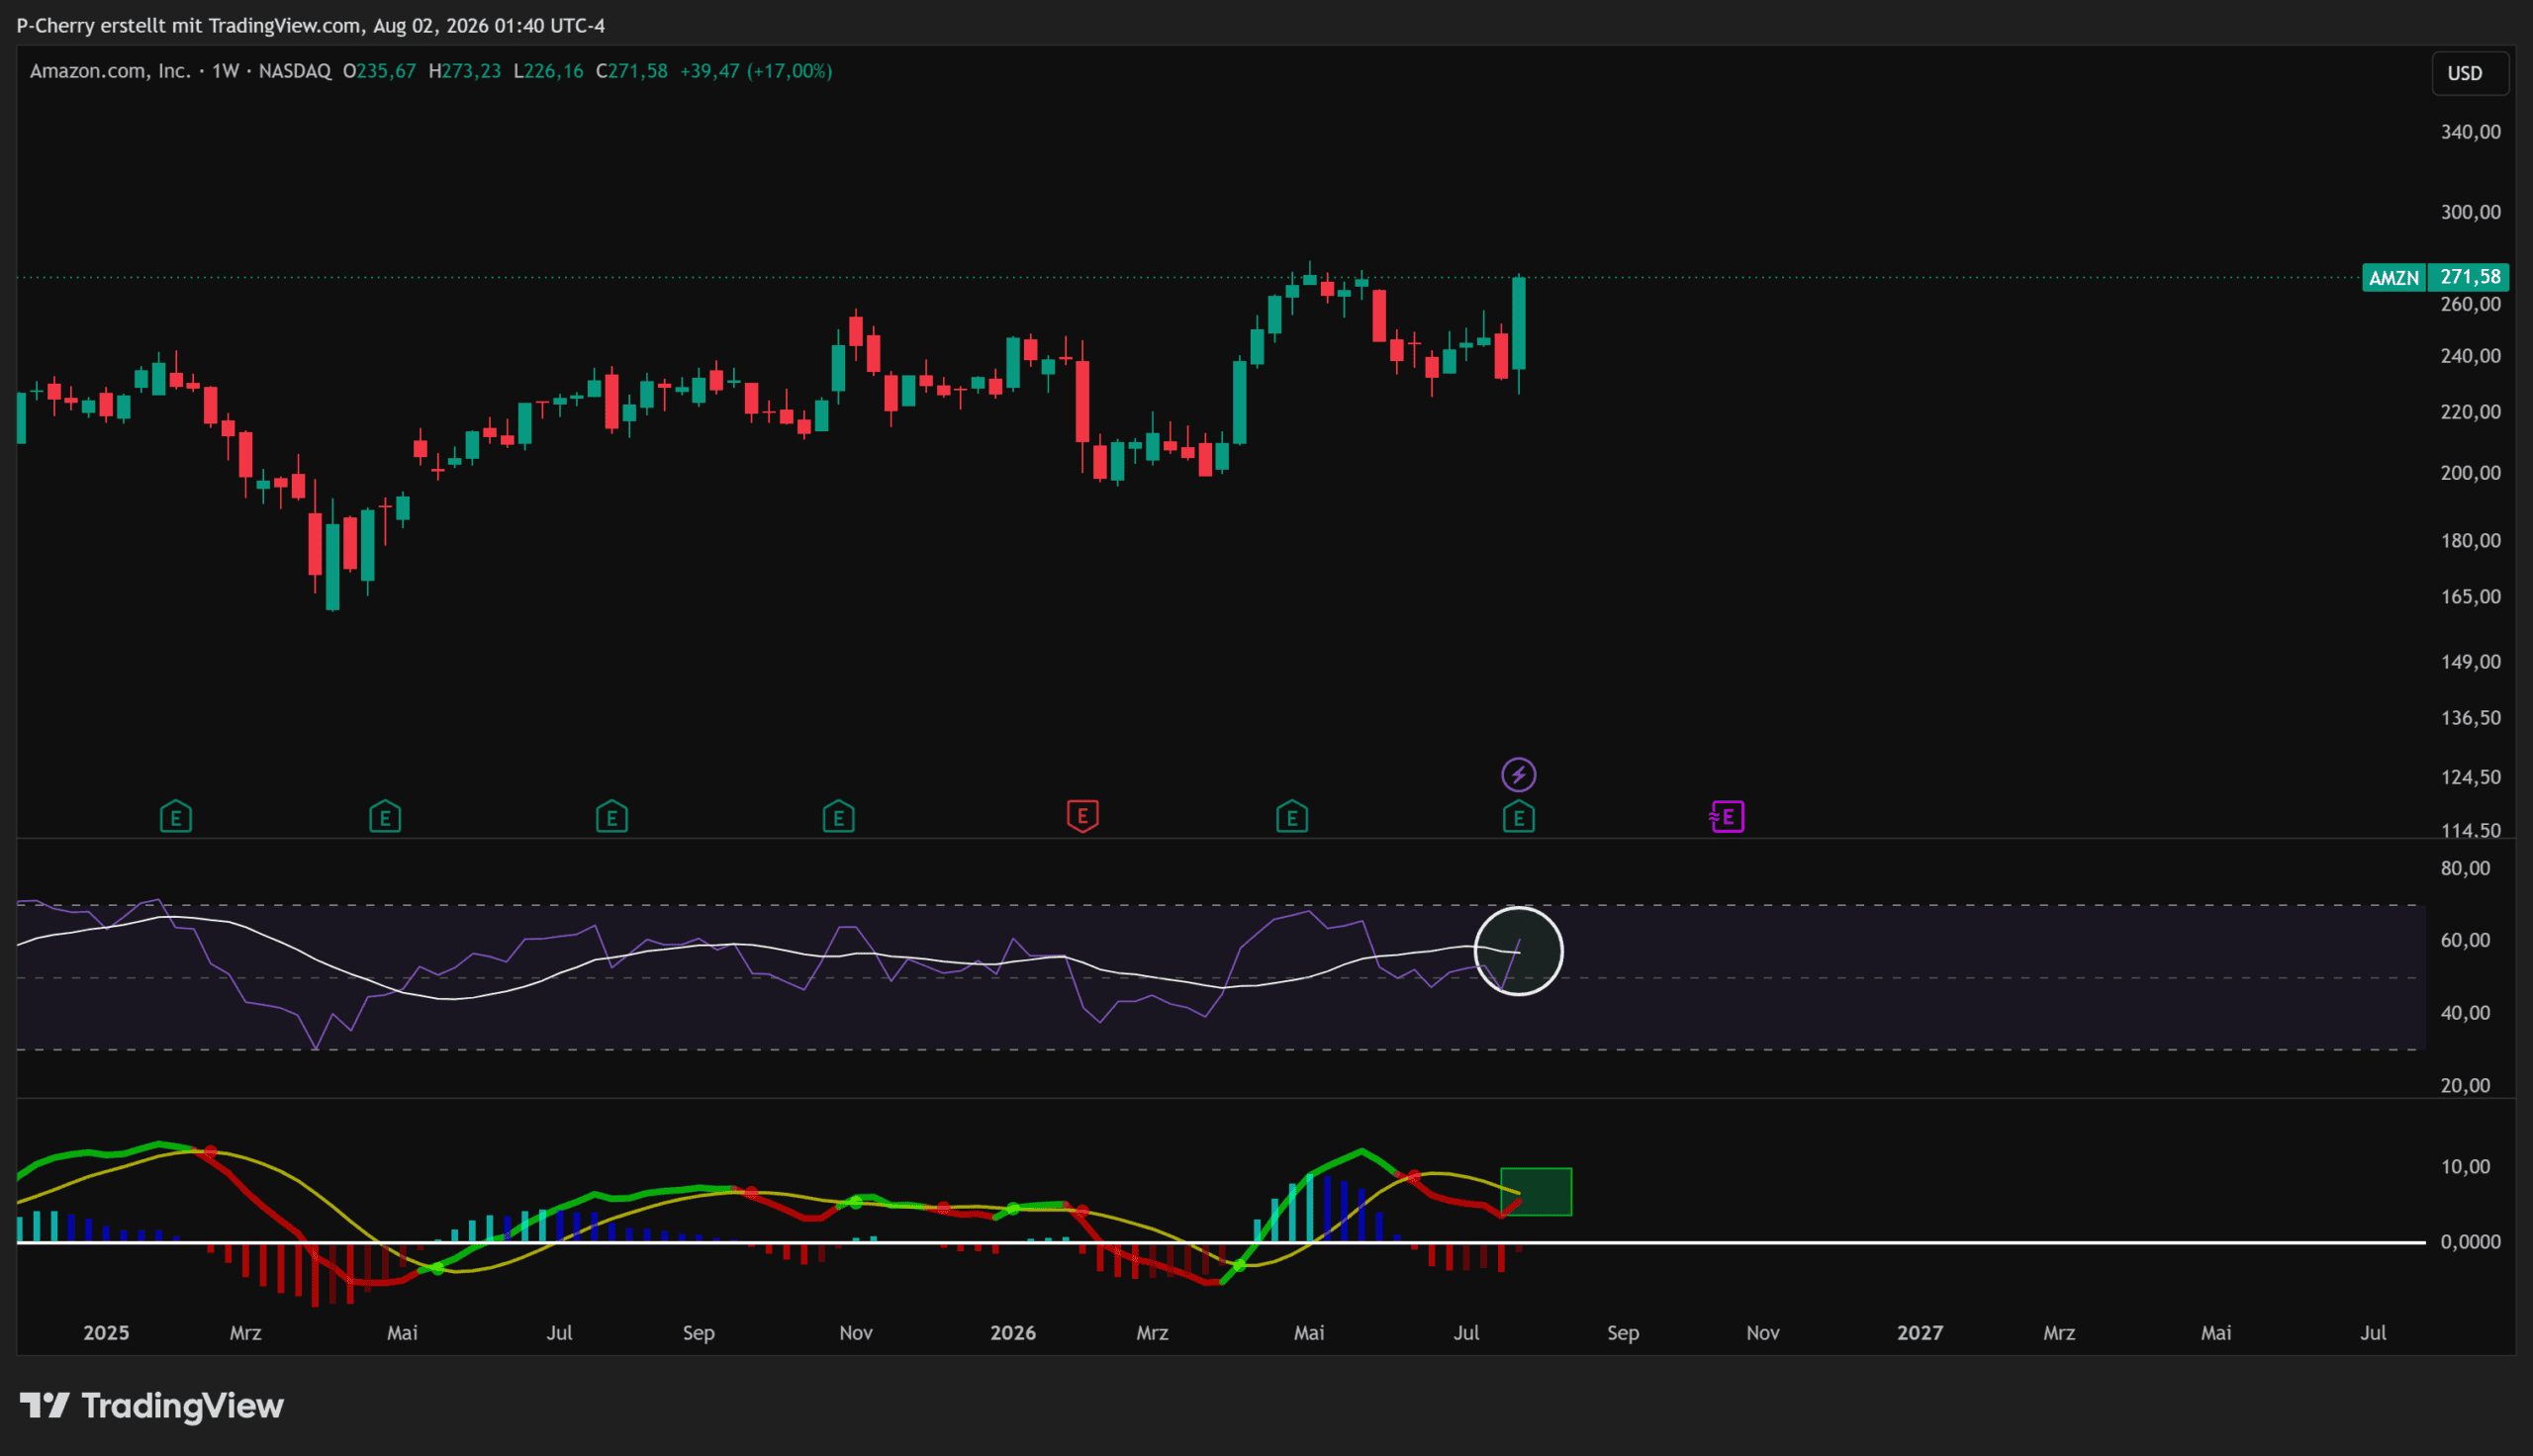Click the 136,50 price axis label

[x=2470, y=718]
